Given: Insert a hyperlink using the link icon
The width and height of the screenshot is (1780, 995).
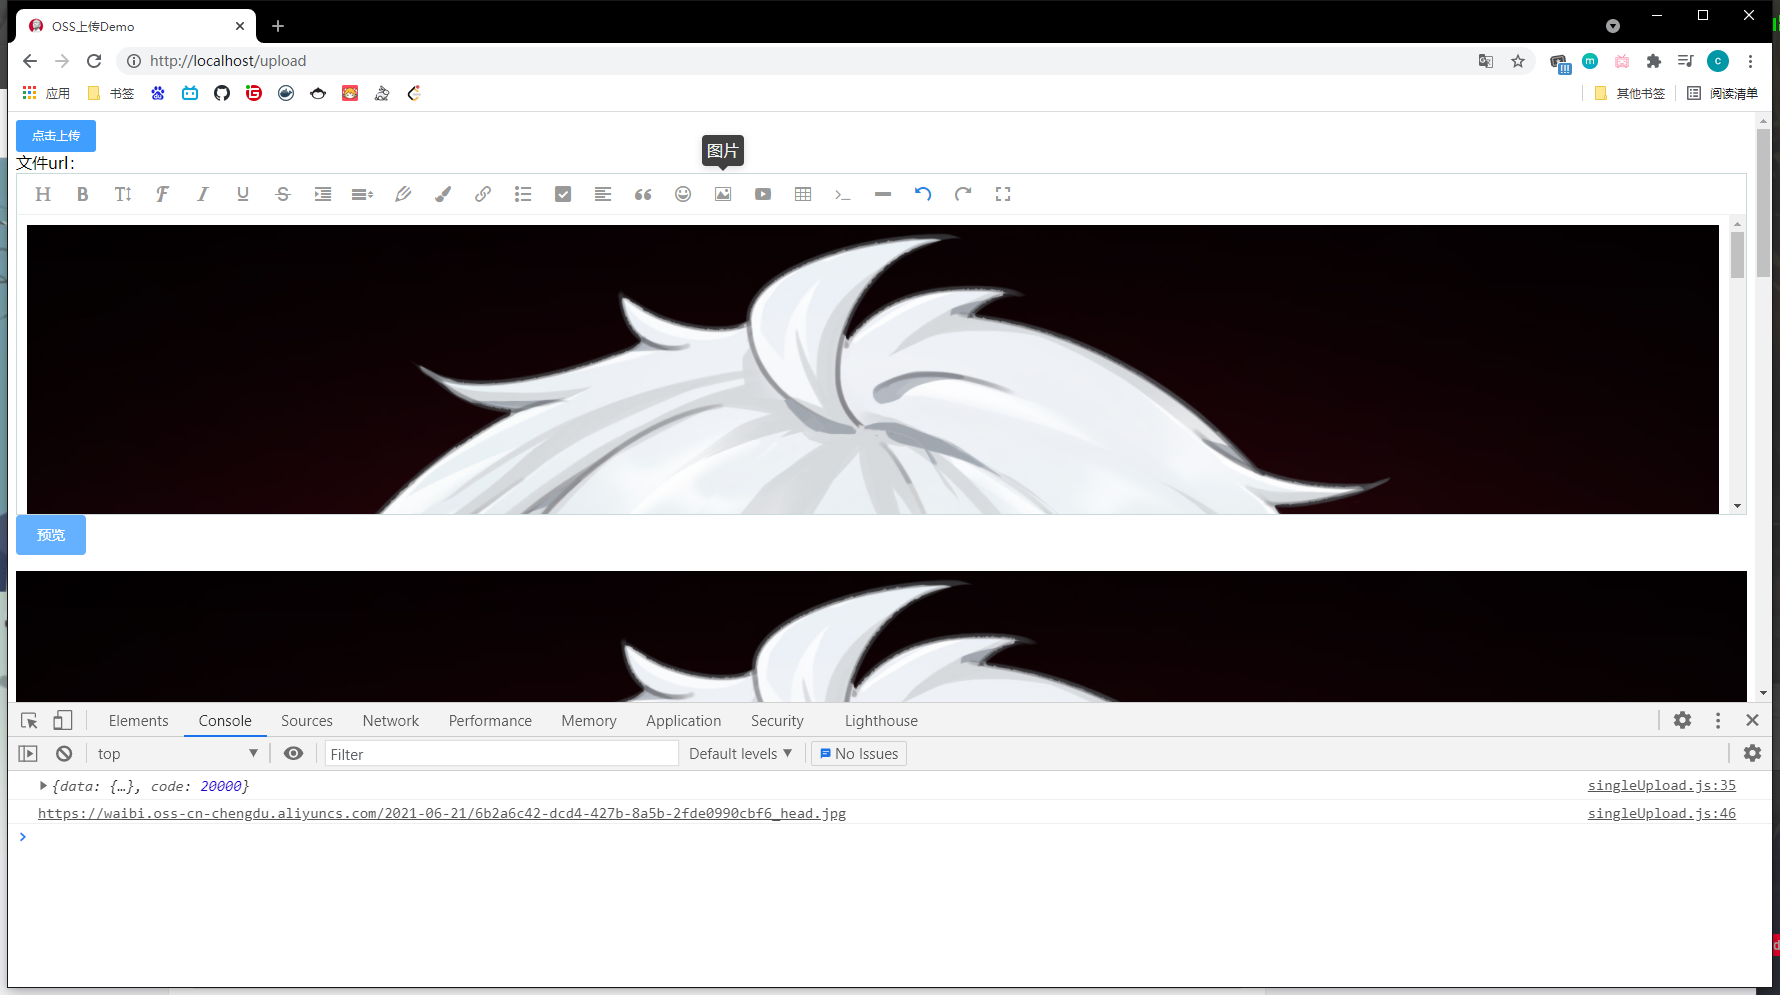Looking at the screenshot, I should tap(483, 194).
